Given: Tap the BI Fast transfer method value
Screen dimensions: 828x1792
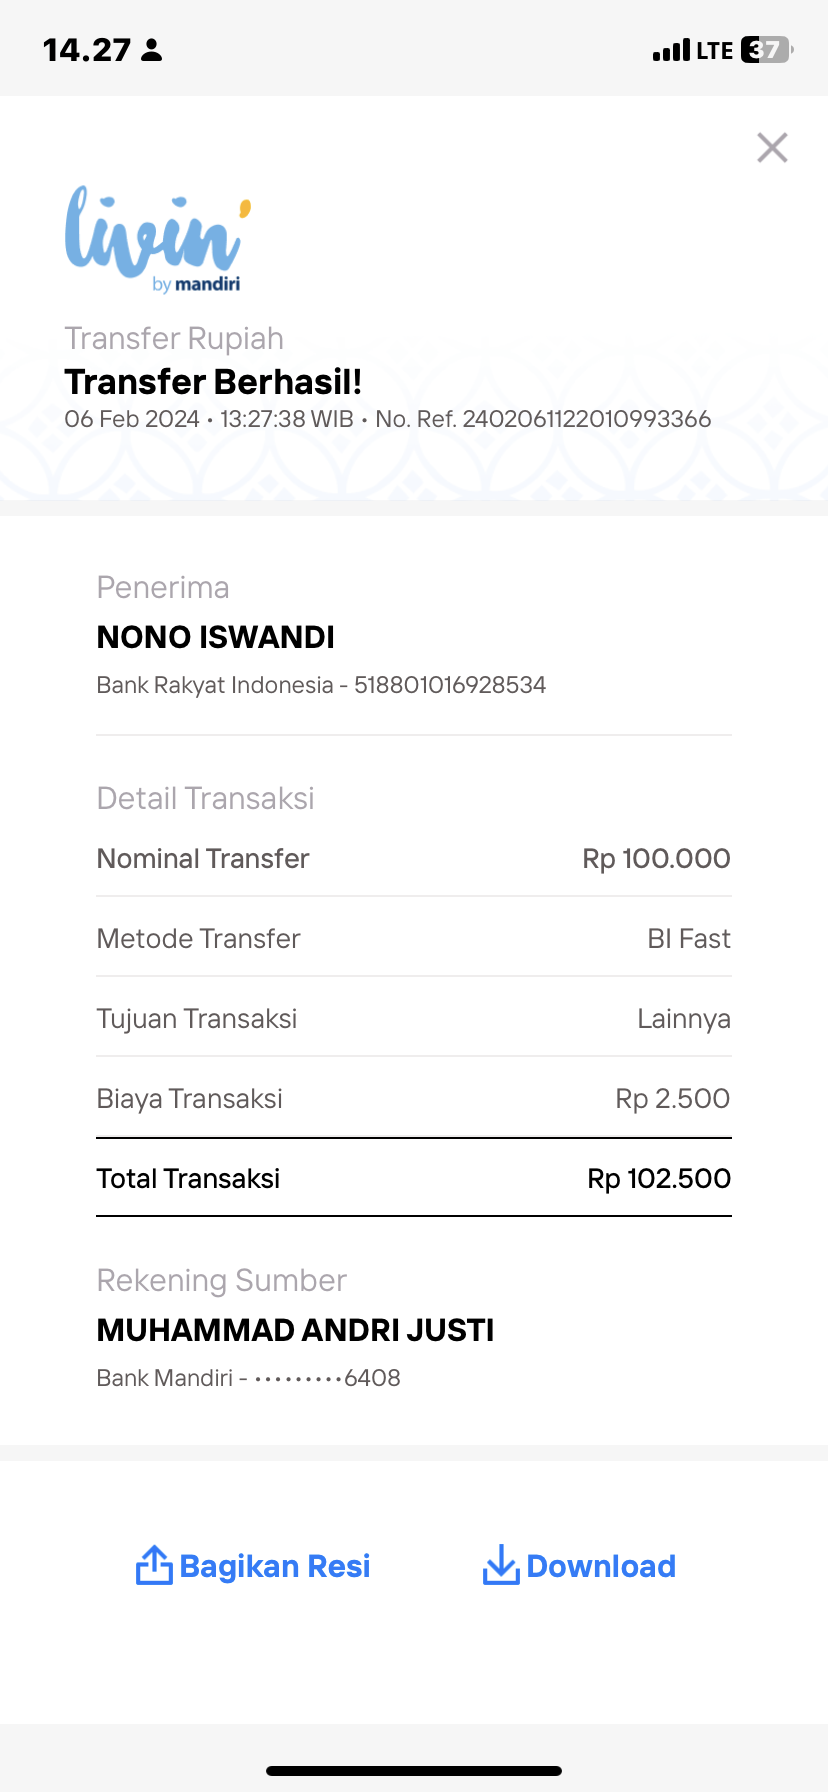Looking at the screenshot, I should click(689, 938).
